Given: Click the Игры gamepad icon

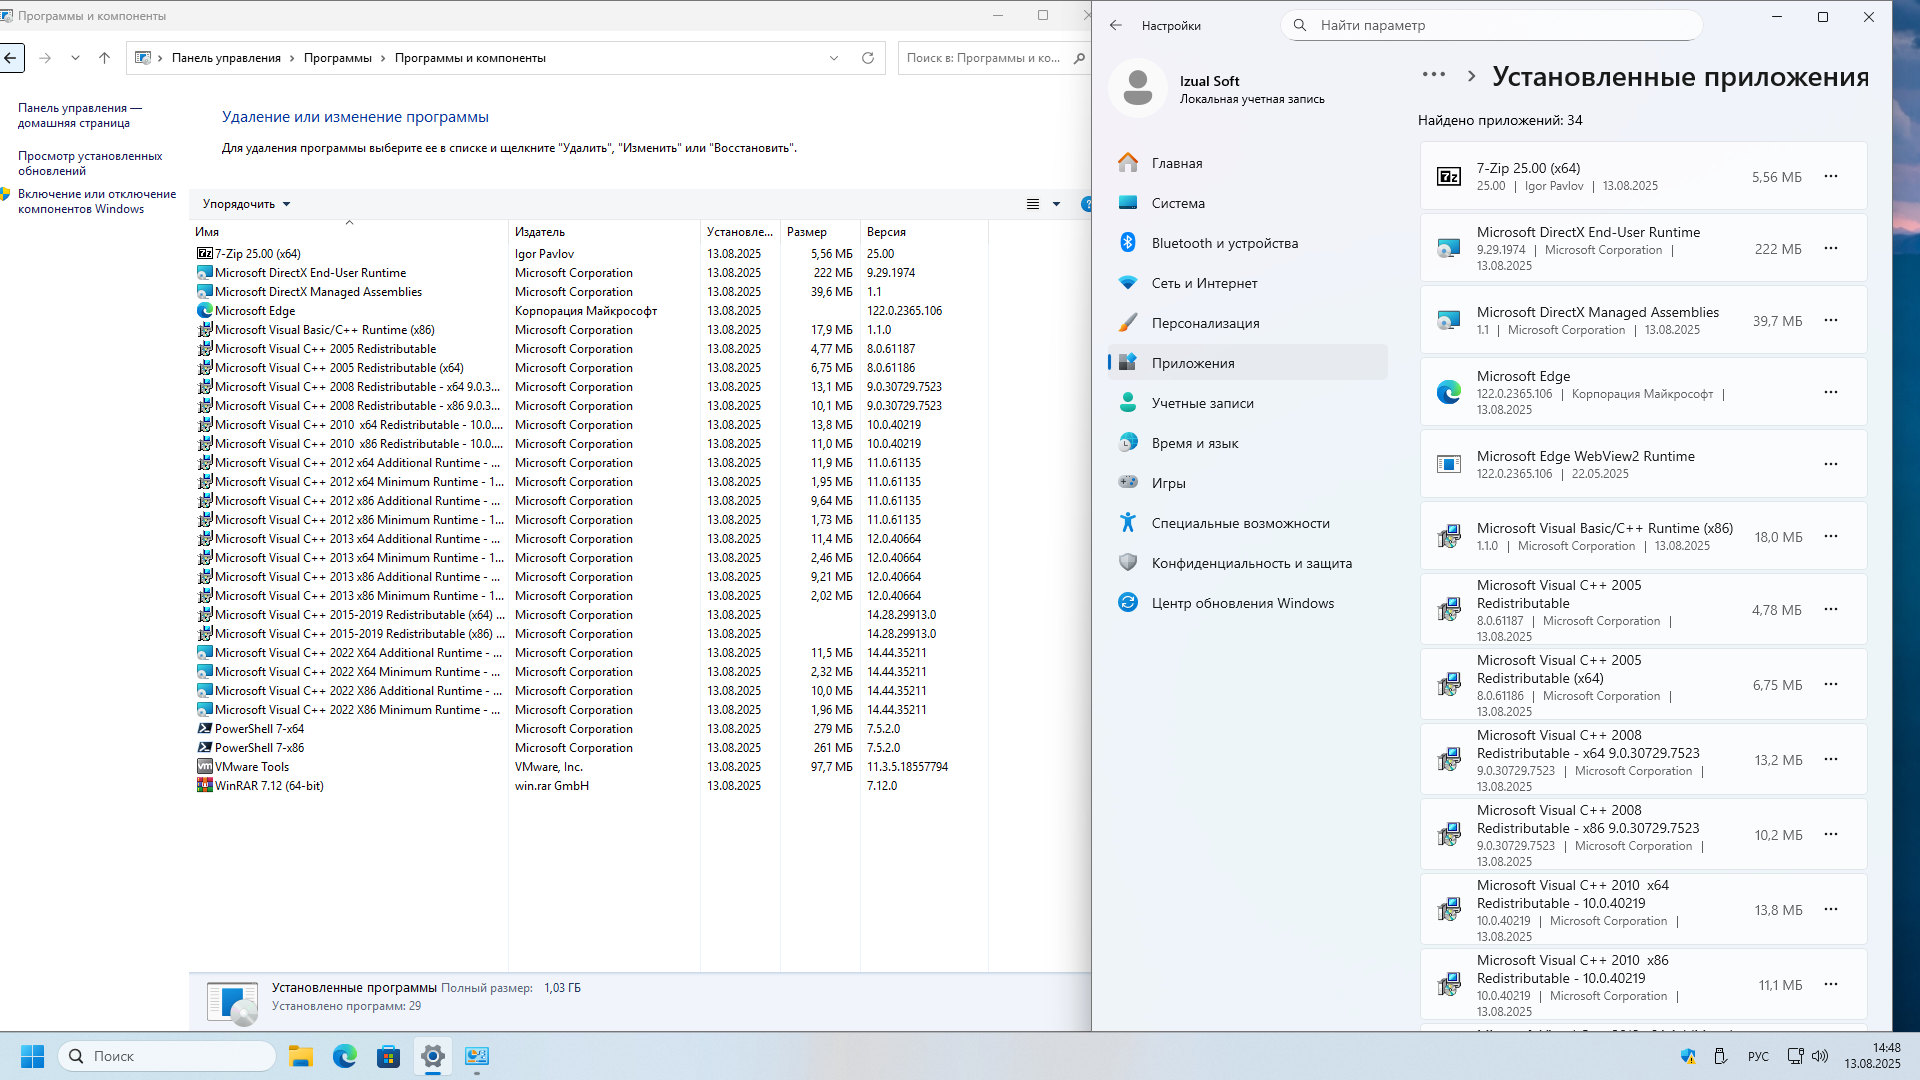Looking at the screenshot, I should pos(1128,483).
